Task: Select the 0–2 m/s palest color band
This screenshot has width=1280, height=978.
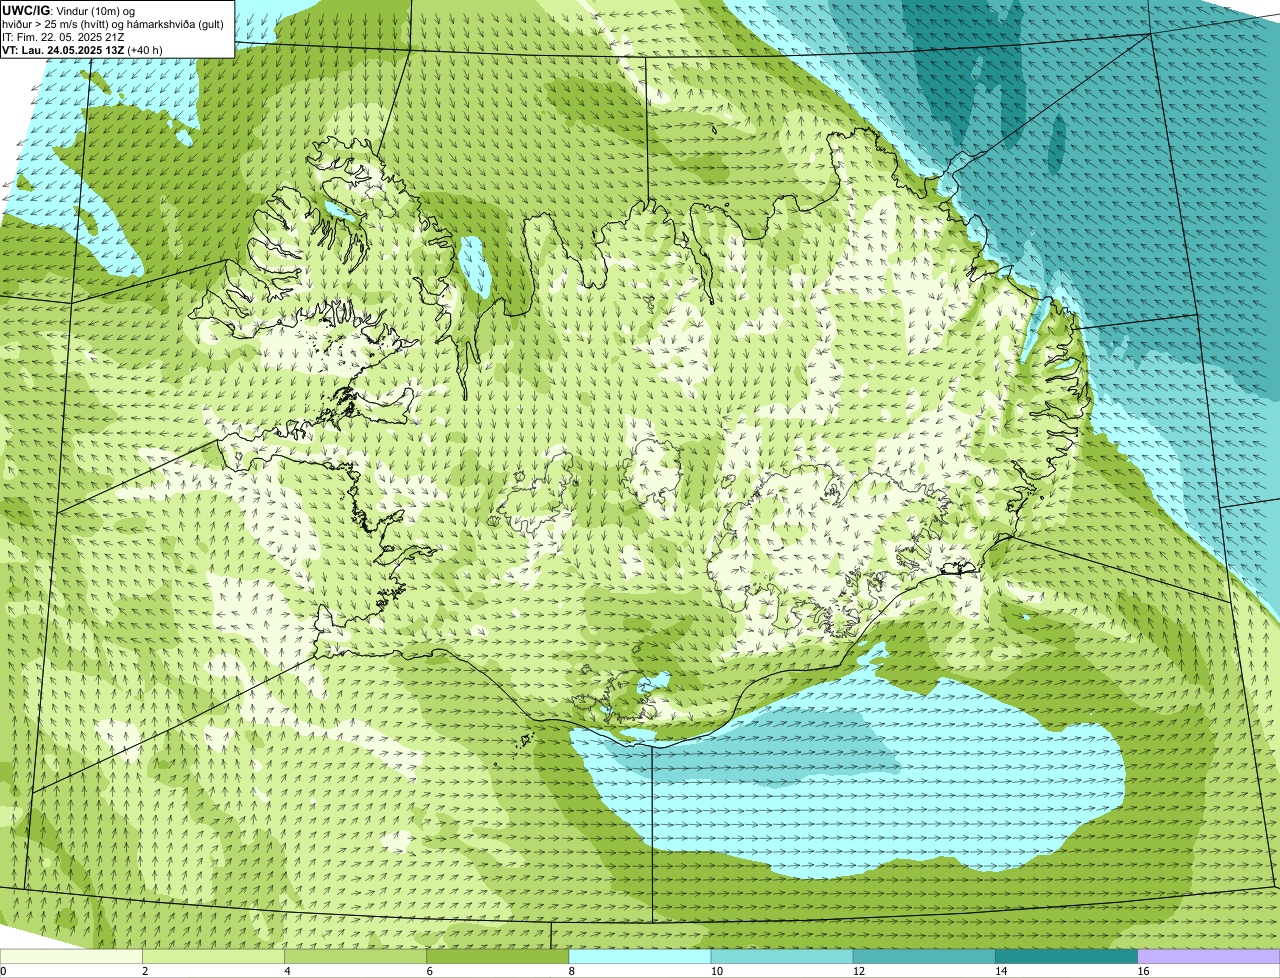Action: tap(71, 957)
